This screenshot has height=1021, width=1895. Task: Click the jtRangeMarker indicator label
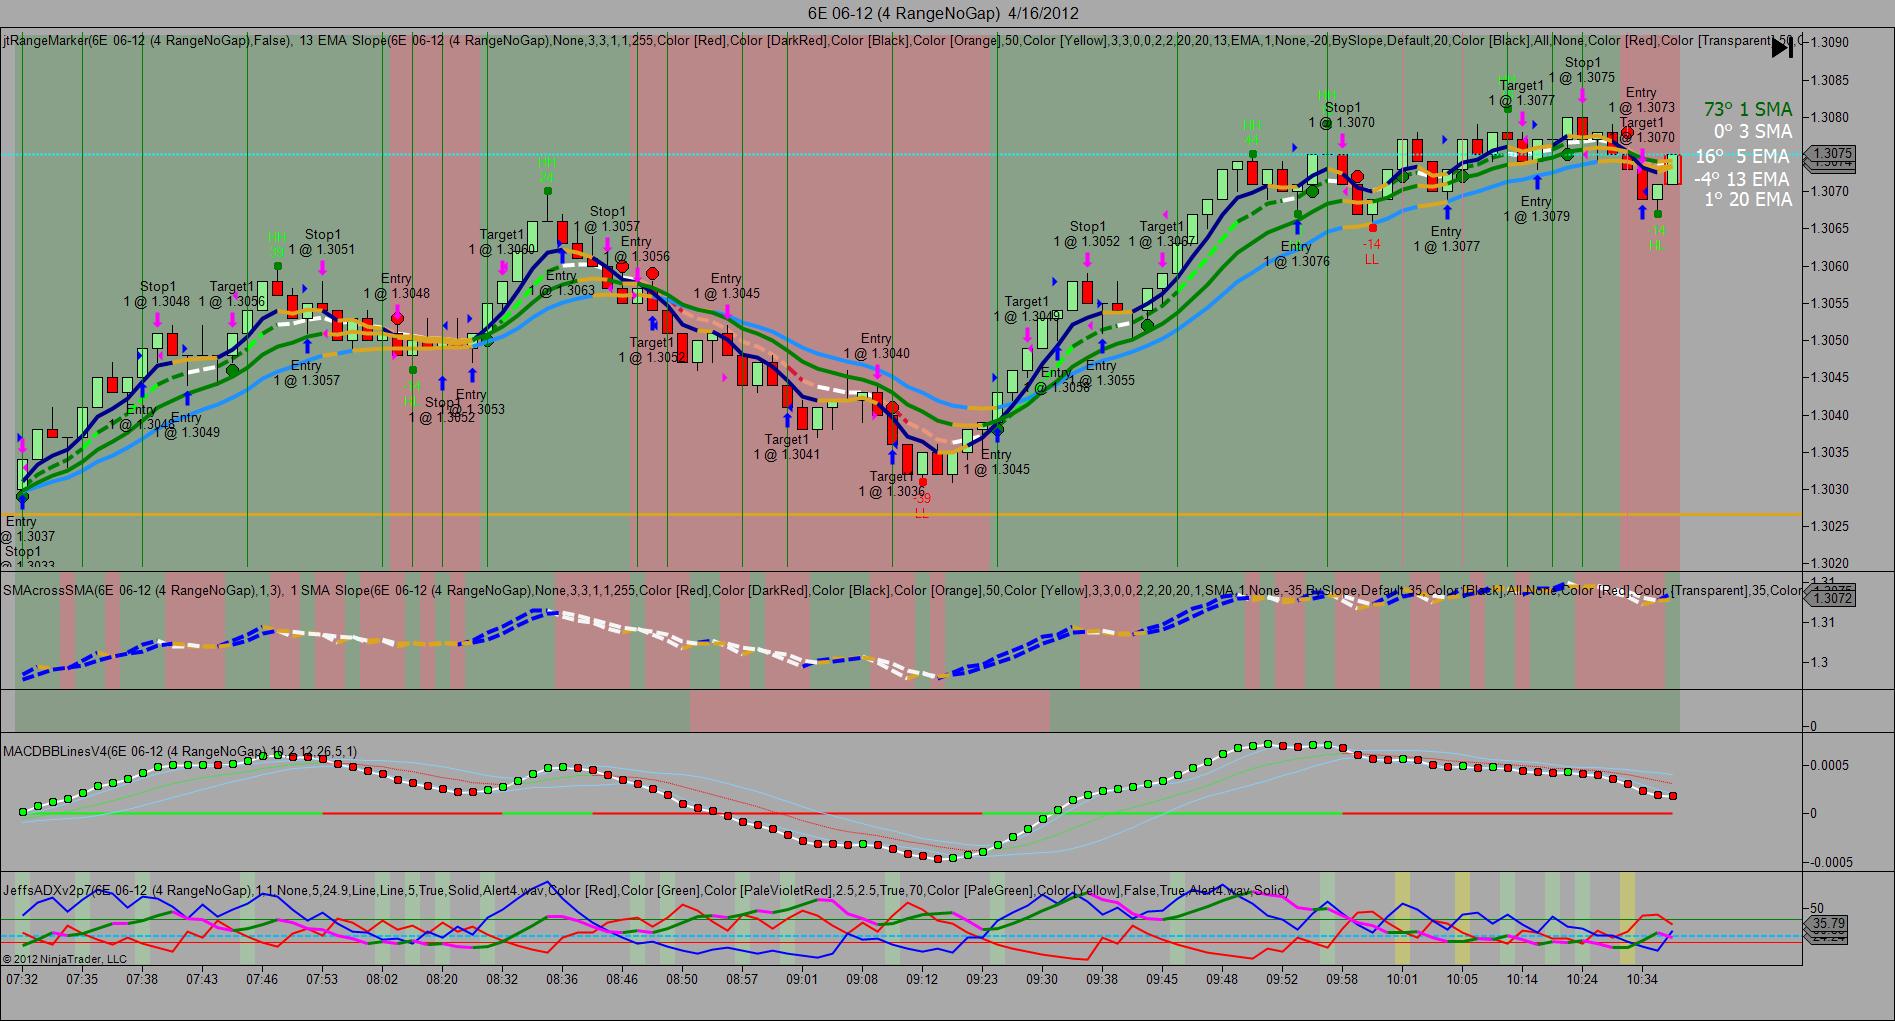(x=148, y=41)
